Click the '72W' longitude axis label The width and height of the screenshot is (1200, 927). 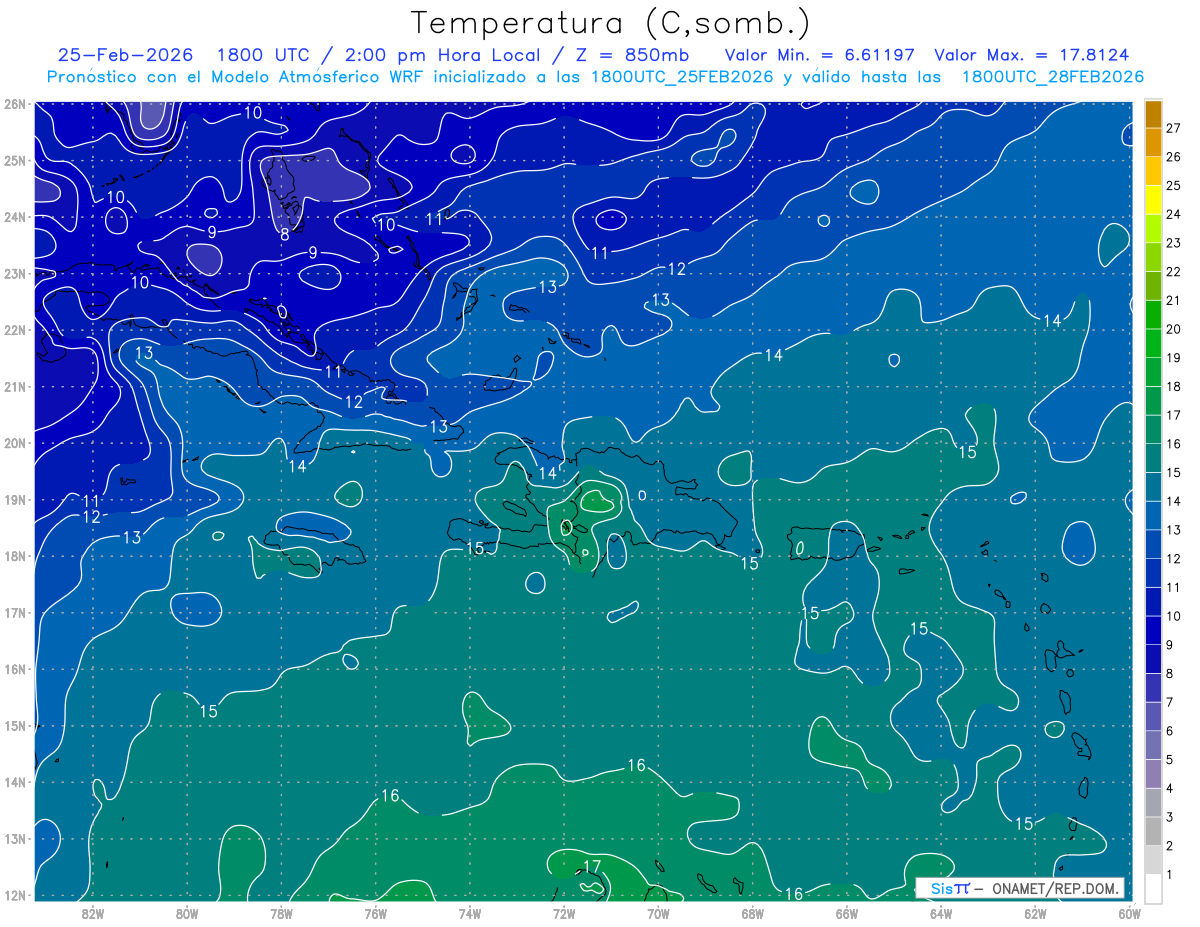(x=563, y=913)
